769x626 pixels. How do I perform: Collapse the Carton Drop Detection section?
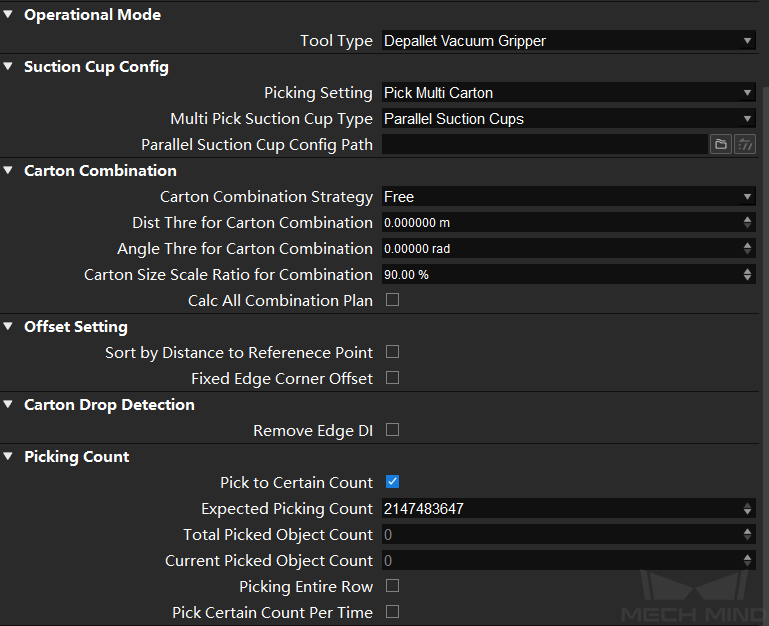pos(8,404)
